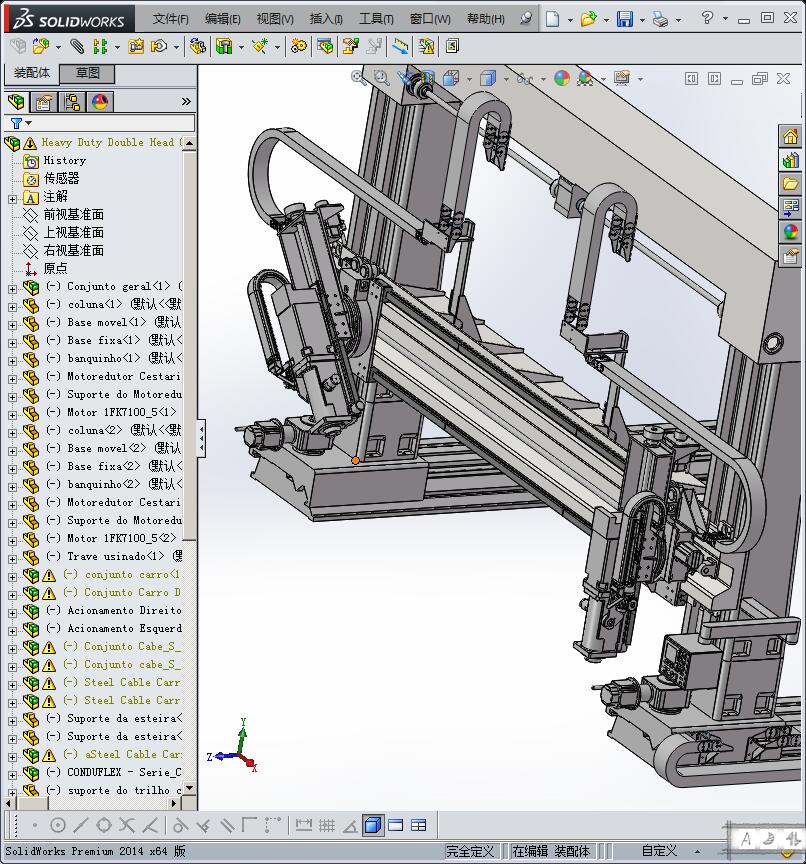806x864 pixels.
Task: Switch to the 装配体 tab
Action: click(x=32, y=73)
